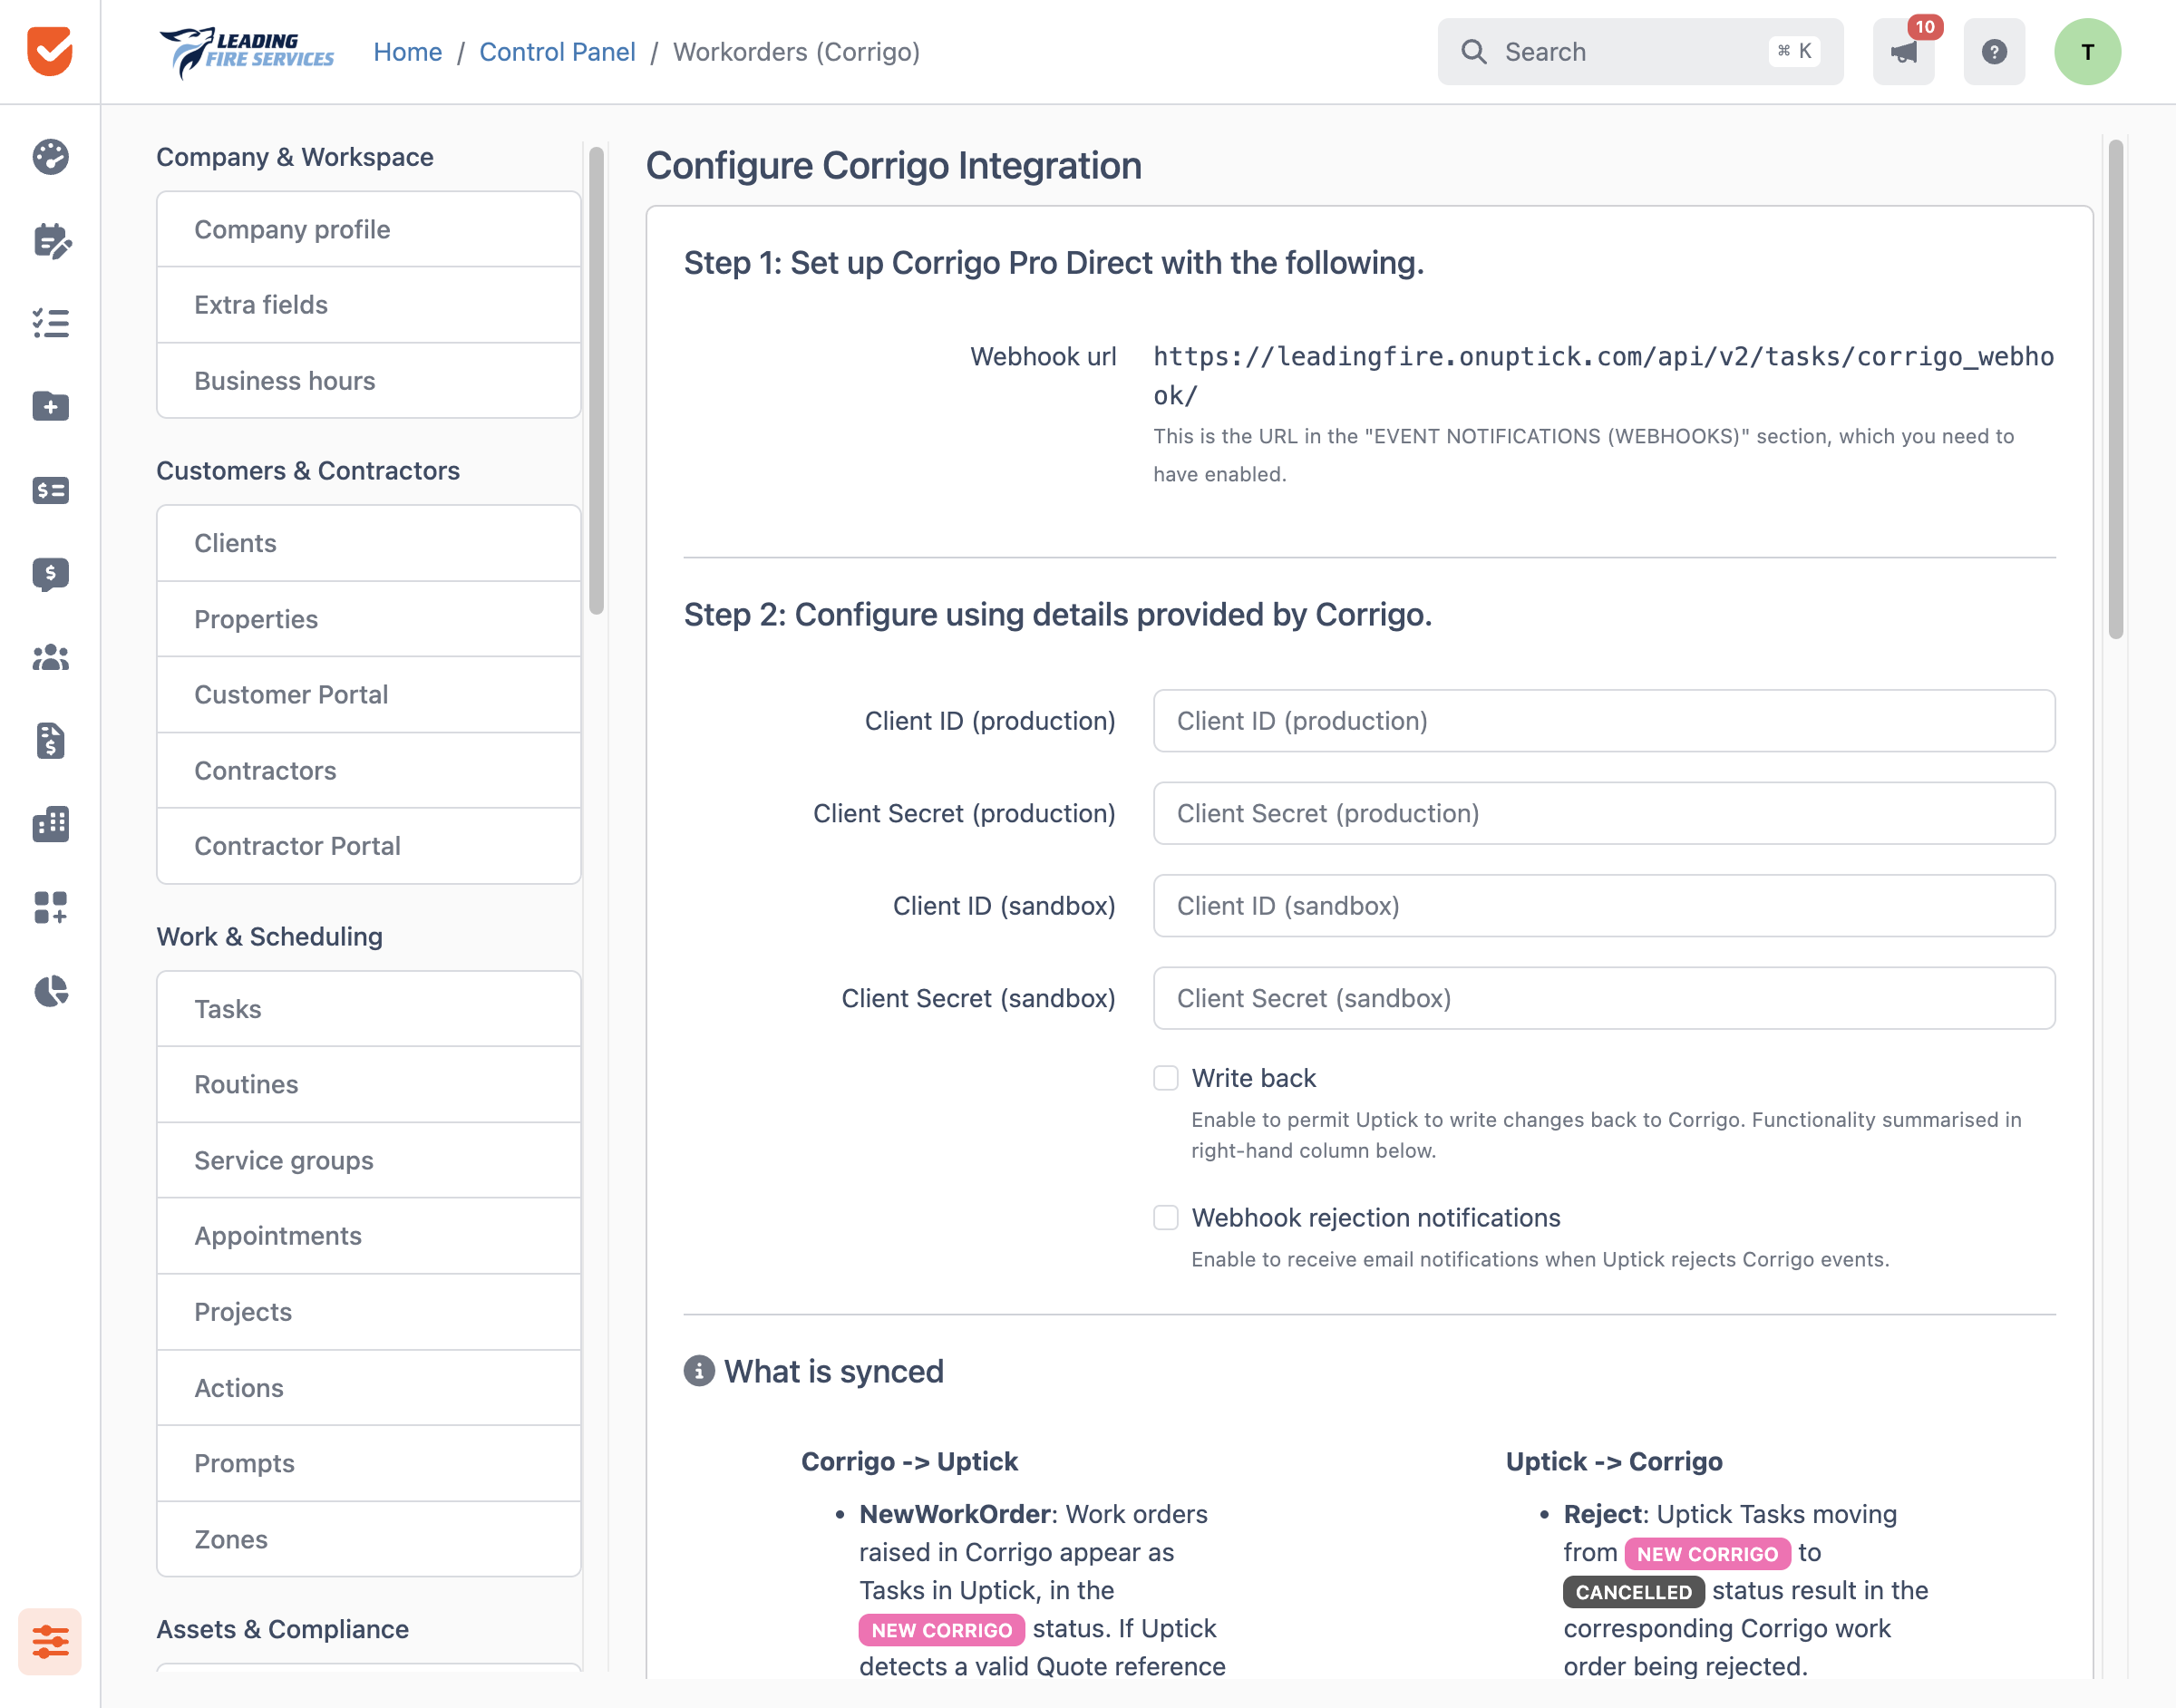
Task: Enable Webhook rejection notifications checkbox
Action: pos(1166,1217)
